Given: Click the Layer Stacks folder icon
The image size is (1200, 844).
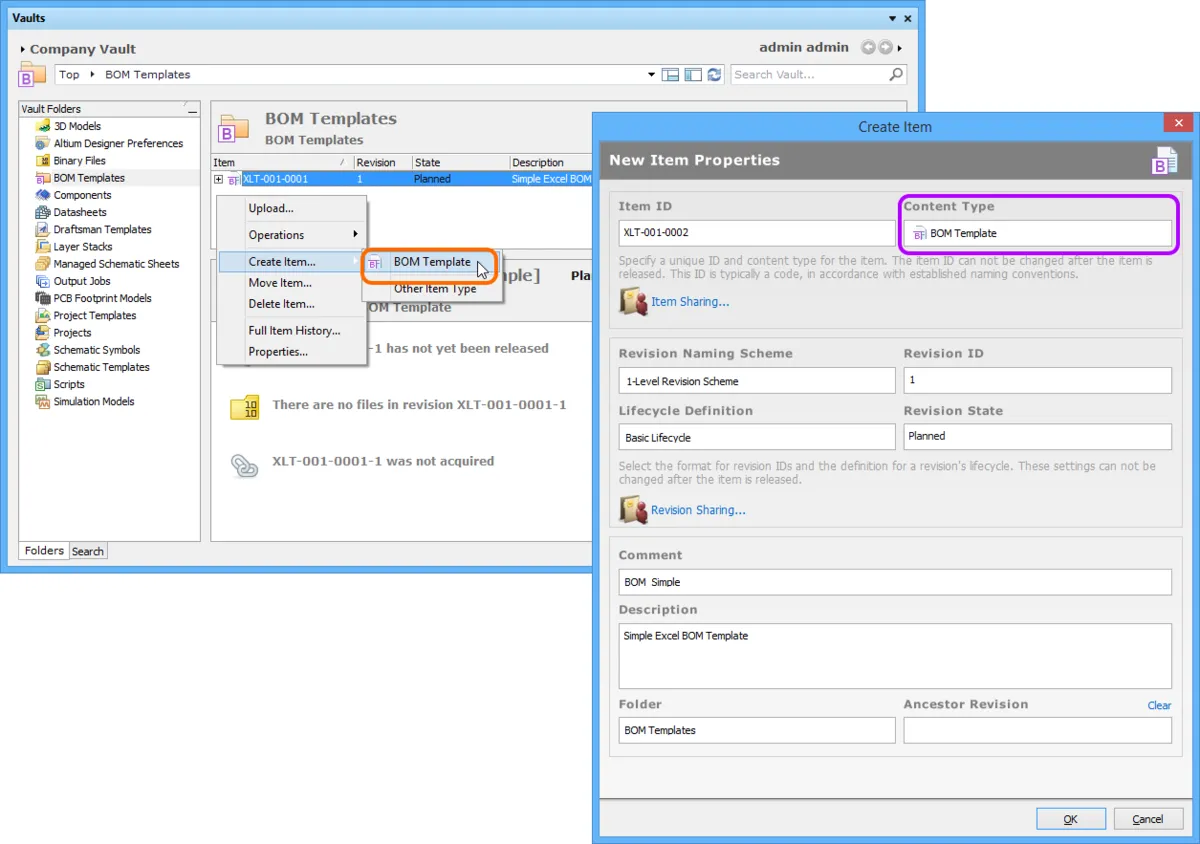Looking at the screenshot, I should [x=43, y=246].
